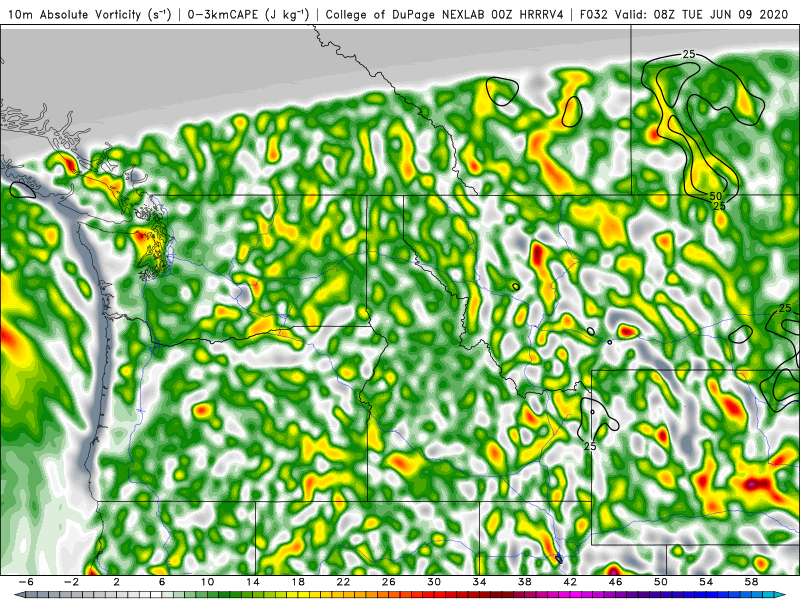Click the "58" color scale label
This screenshot has height=600, width=800.
coord(751,582)
